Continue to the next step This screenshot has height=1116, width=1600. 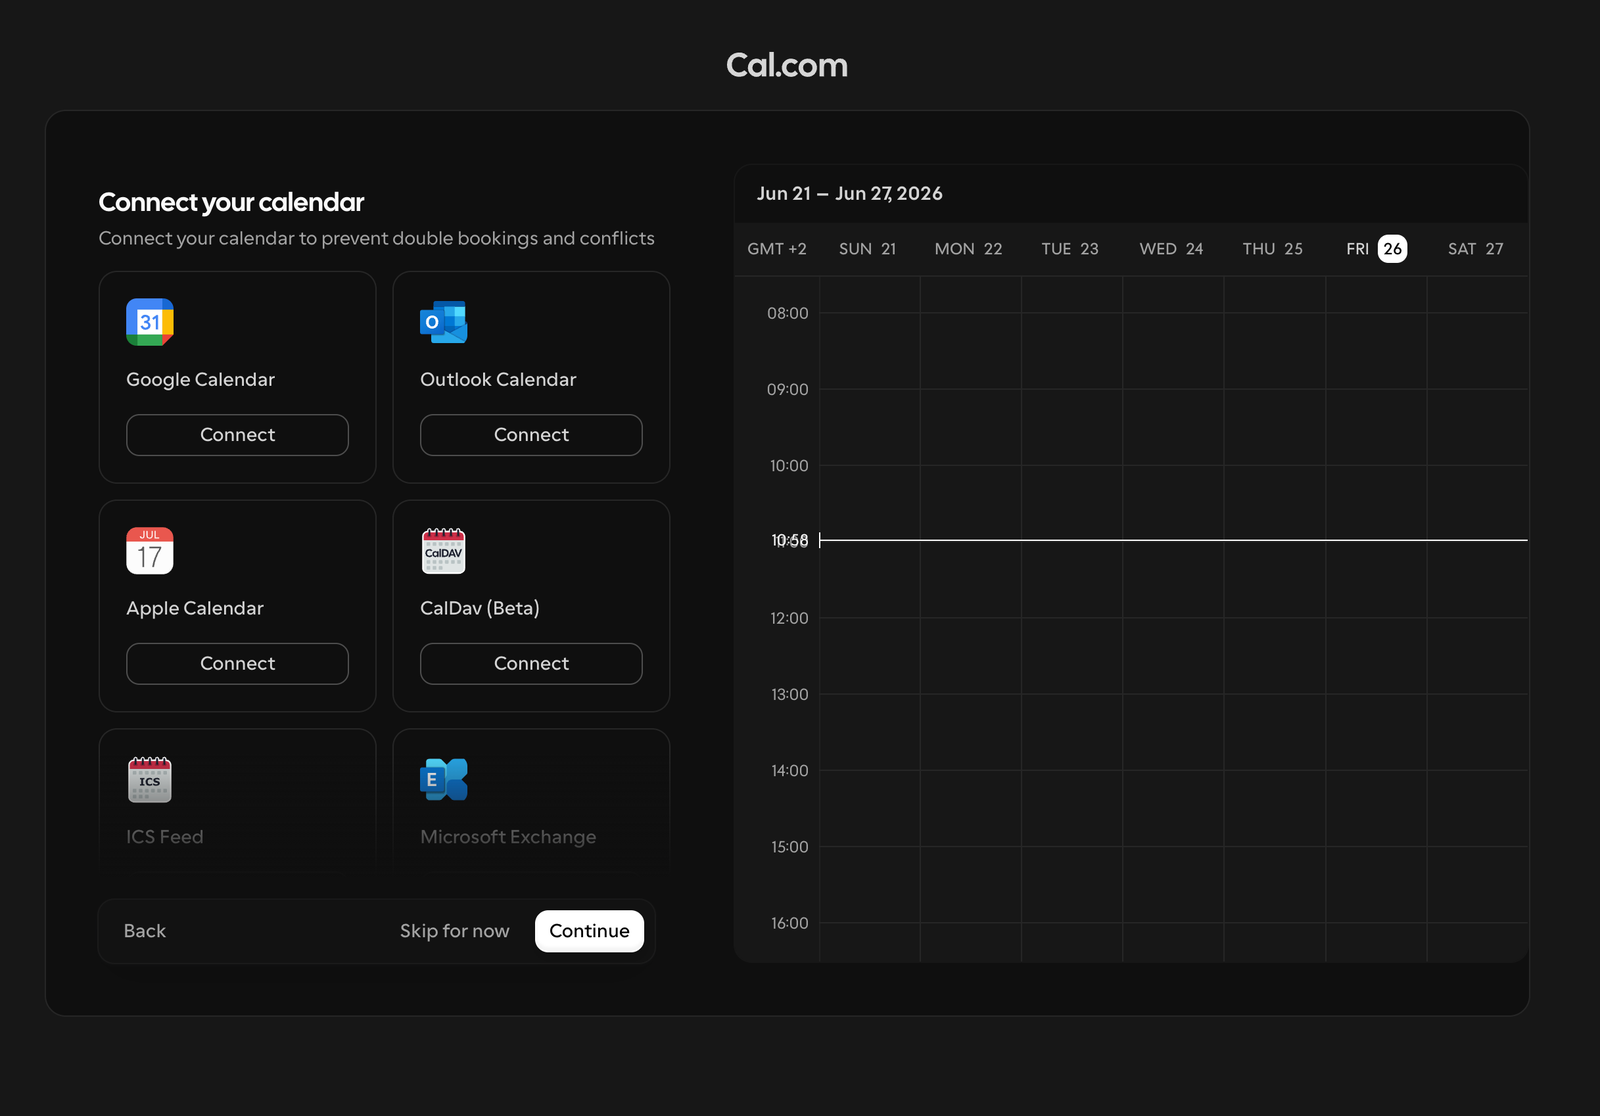(589, 931)
